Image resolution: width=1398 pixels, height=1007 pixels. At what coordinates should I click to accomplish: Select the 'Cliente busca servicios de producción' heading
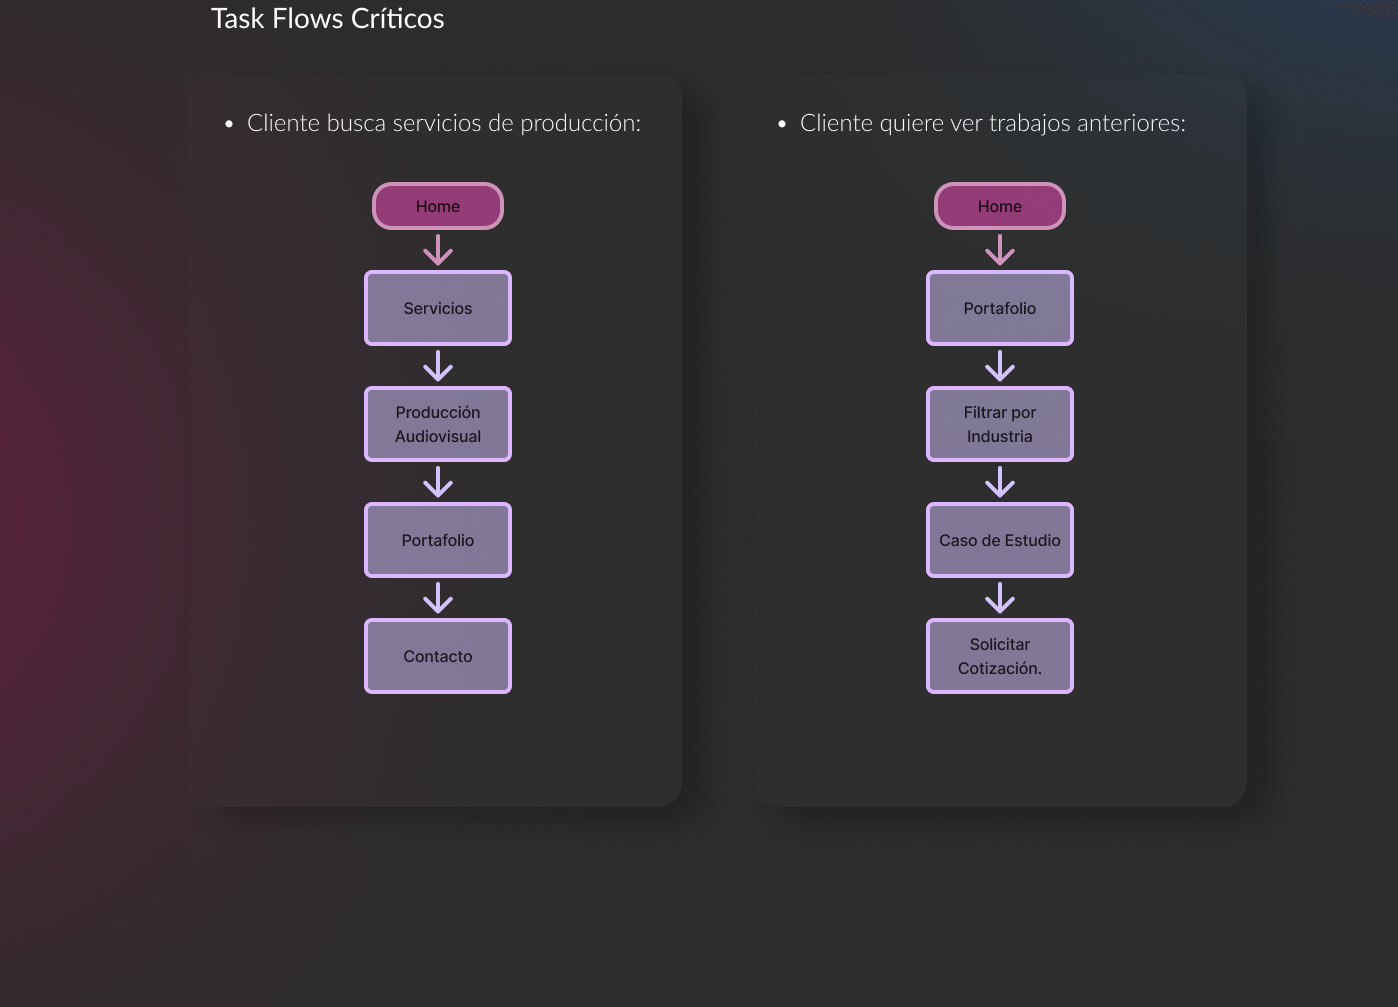pyautogui.click(x=443, y=123)
